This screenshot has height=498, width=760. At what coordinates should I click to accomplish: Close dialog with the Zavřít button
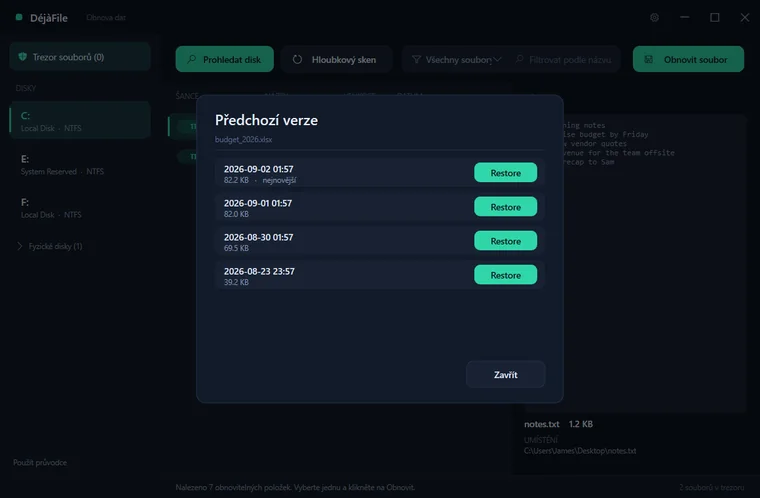coord(505,374)
